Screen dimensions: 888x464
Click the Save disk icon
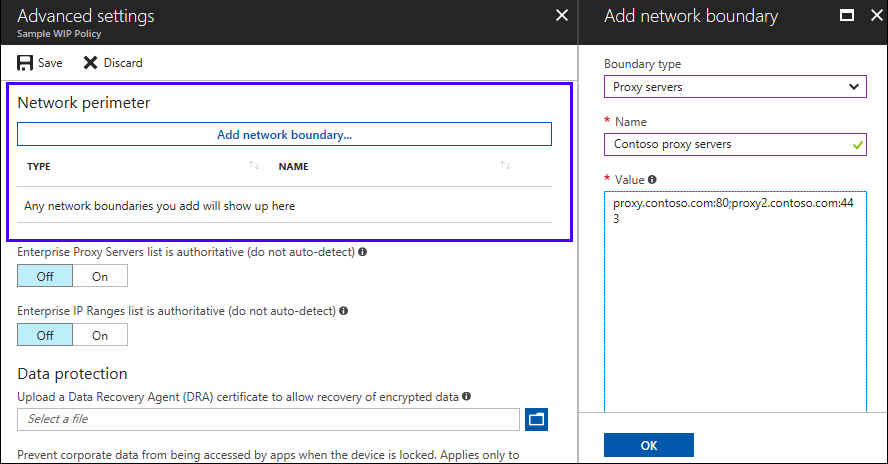click(25, 63)
